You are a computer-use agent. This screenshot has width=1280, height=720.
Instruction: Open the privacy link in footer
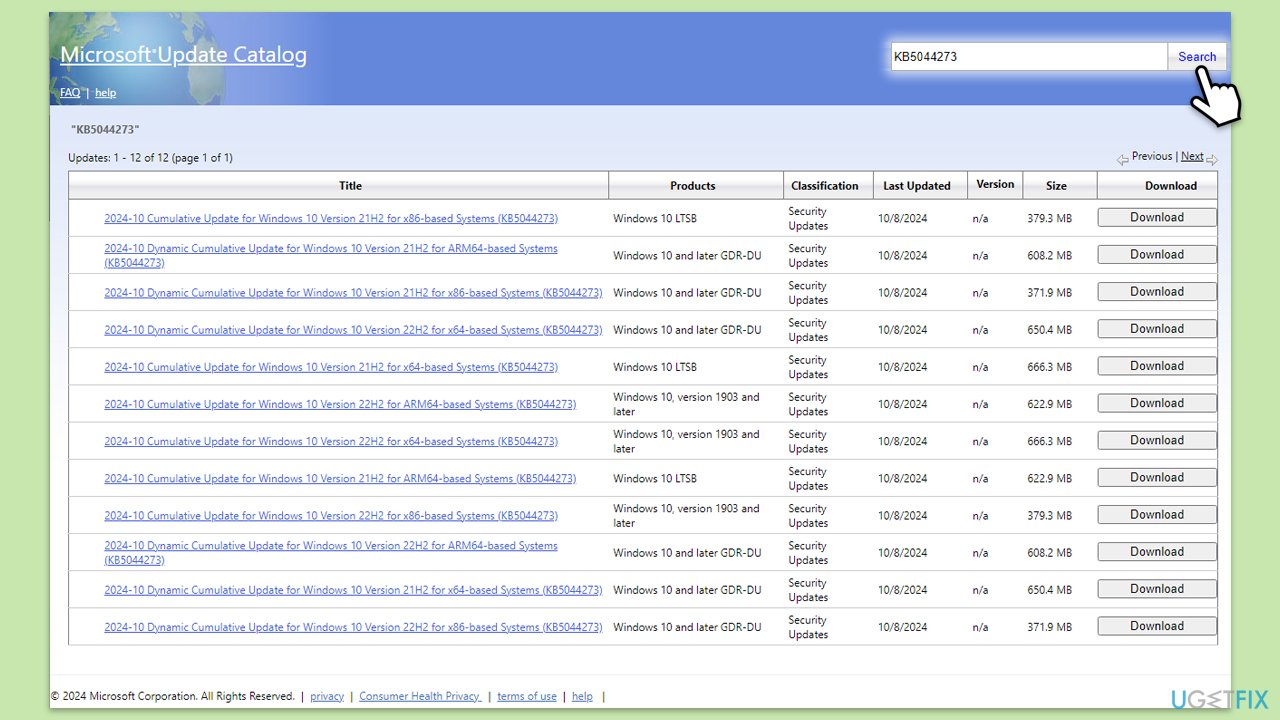point(327,696)
